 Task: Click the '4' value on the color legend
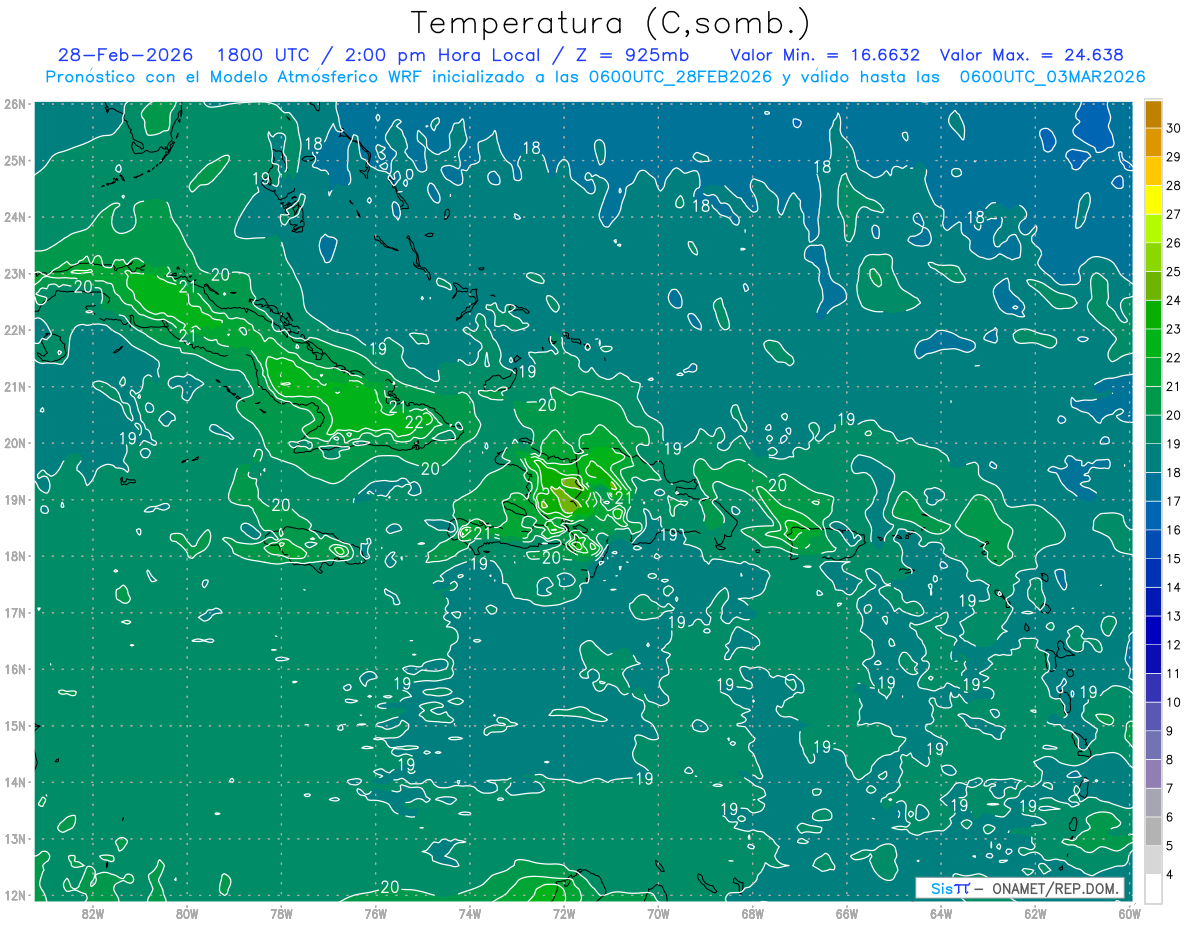[x=1171, y=875]
